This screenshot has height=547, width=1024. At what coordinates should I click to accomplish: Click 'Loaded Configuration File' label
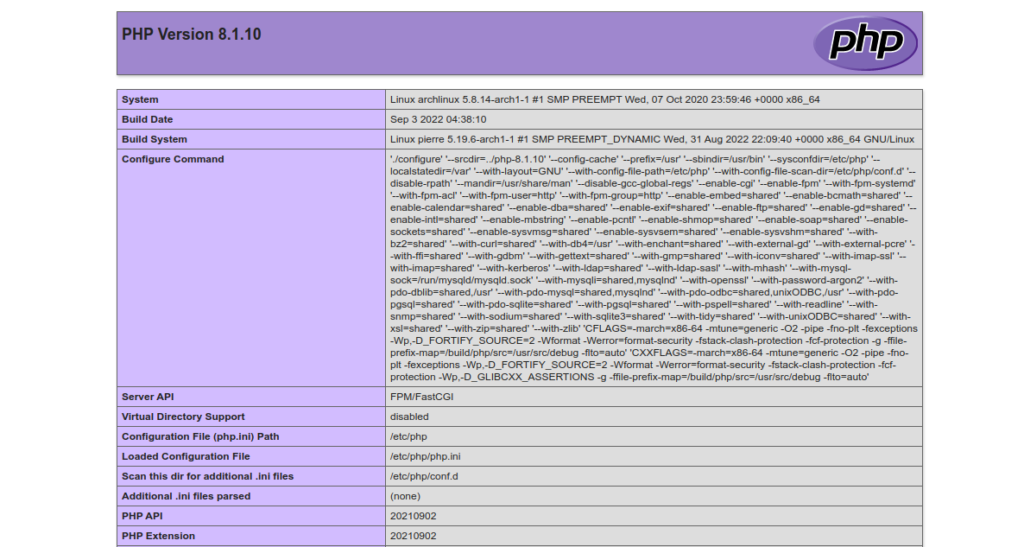[x=185, y=456]
